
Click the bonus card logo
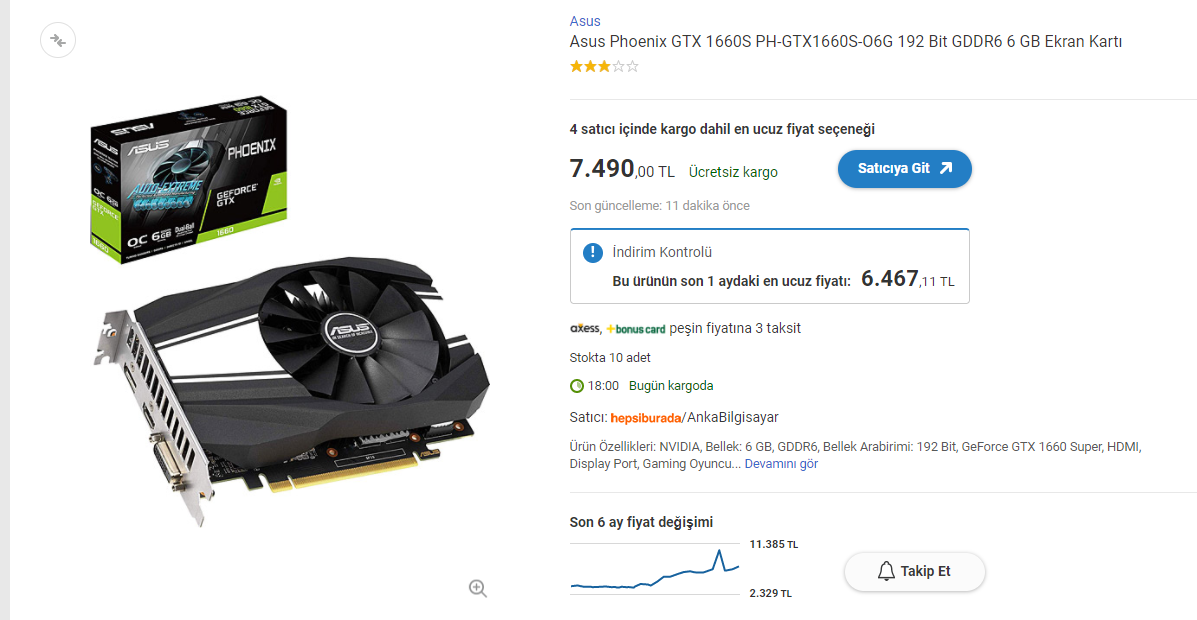636,329
